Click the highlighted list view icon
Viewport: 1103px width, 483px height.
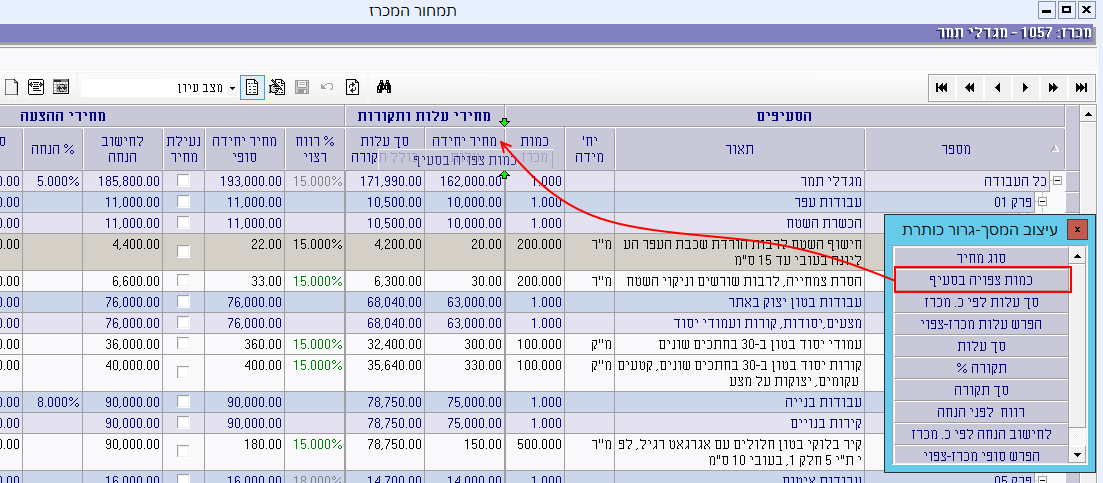click(253, 87)
